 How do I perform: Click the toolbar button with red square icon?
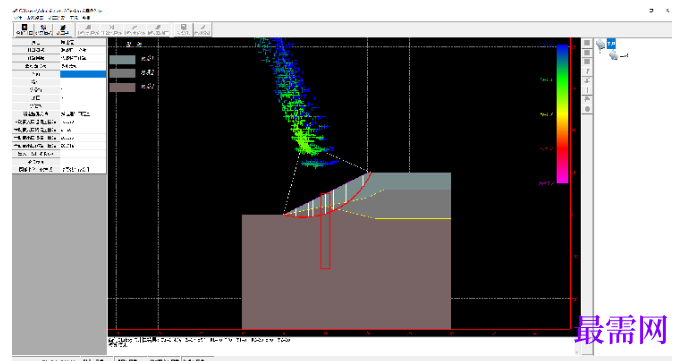tap(24, 29)
